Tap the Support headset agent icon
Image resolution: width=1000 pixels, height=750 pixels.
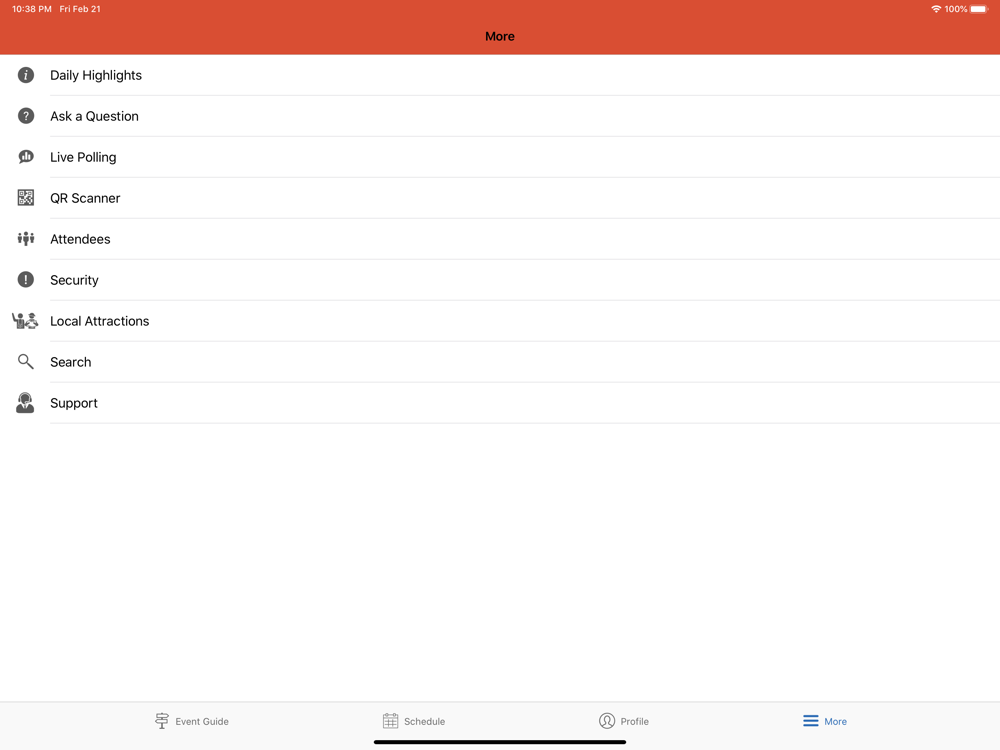click(x=25, y=403)
